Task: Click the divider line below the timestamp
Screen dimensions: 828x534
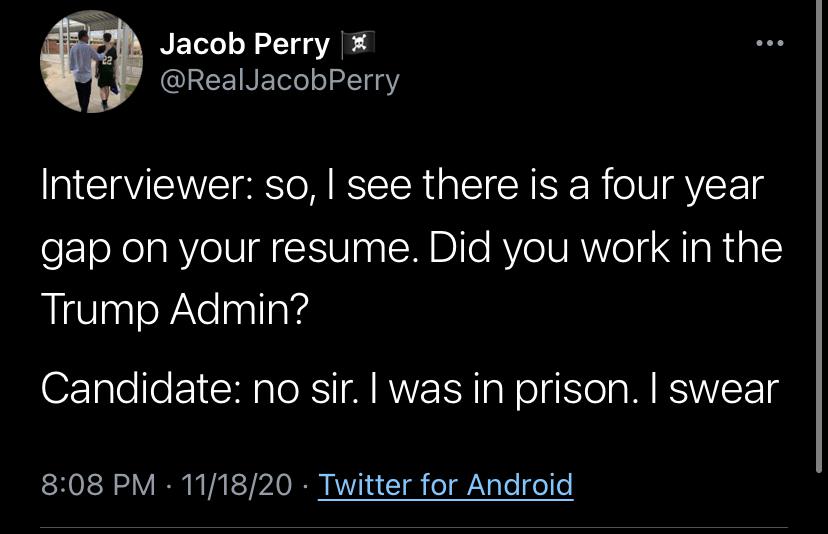Action: (413, 527)
